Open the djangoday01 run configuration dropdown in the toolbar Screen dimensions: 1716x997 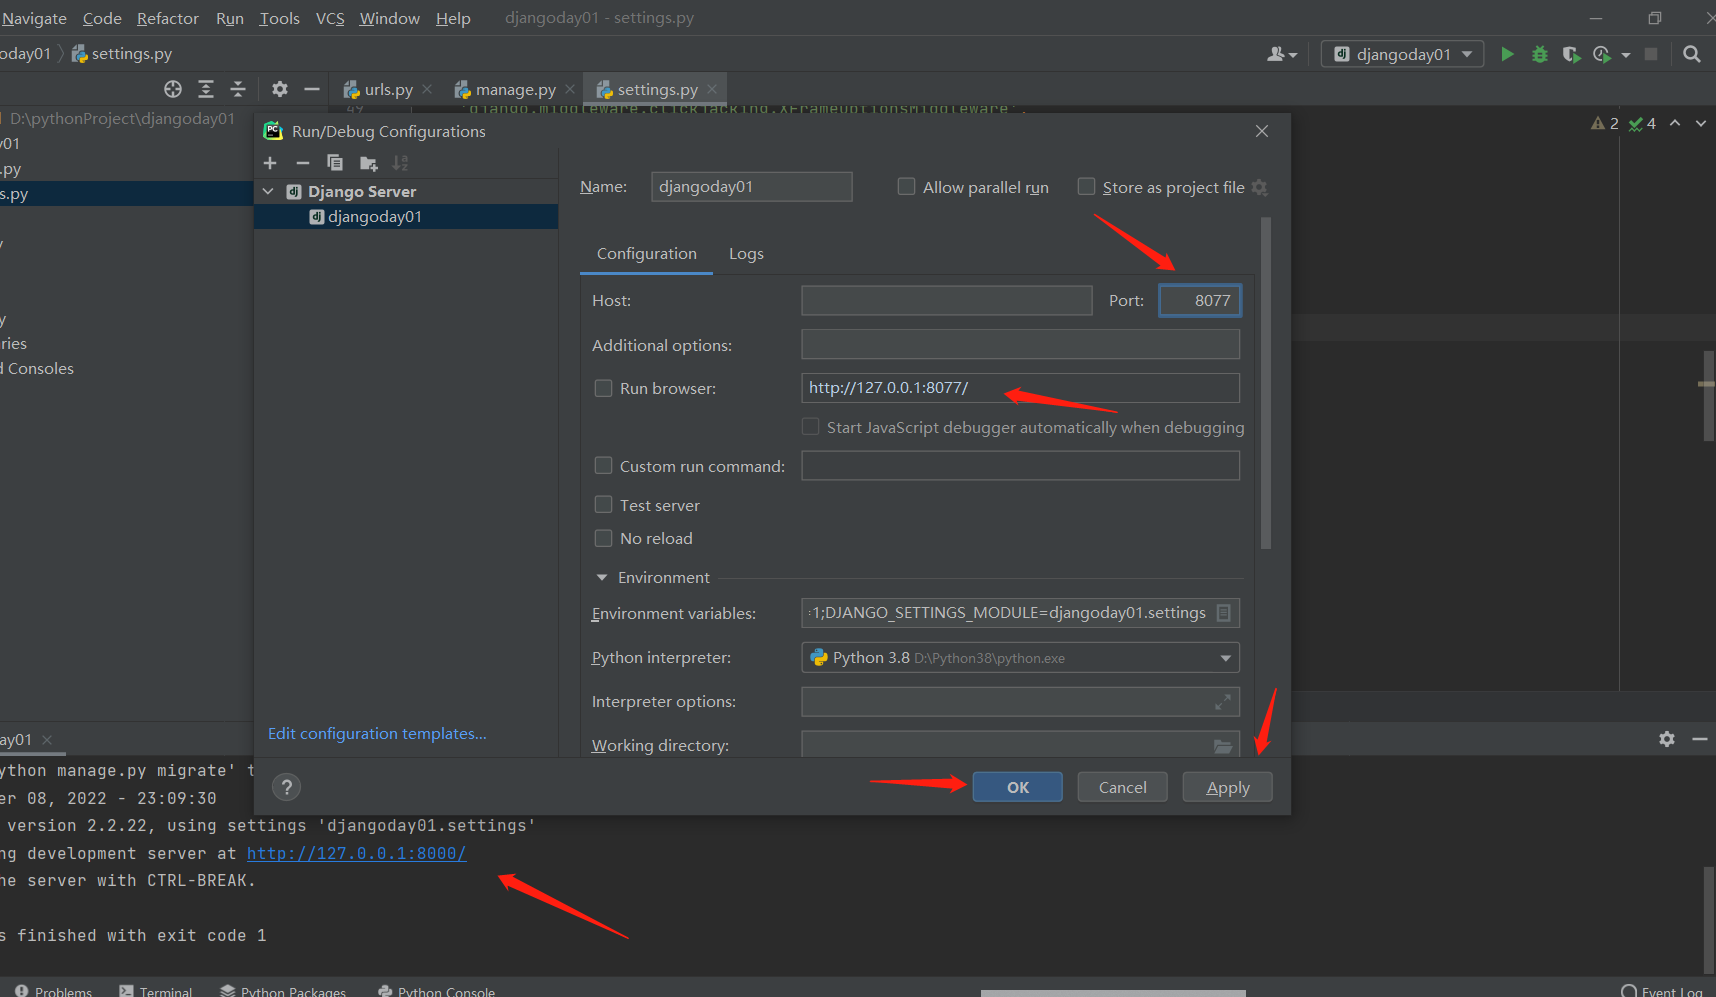(x=1403, y=54)
